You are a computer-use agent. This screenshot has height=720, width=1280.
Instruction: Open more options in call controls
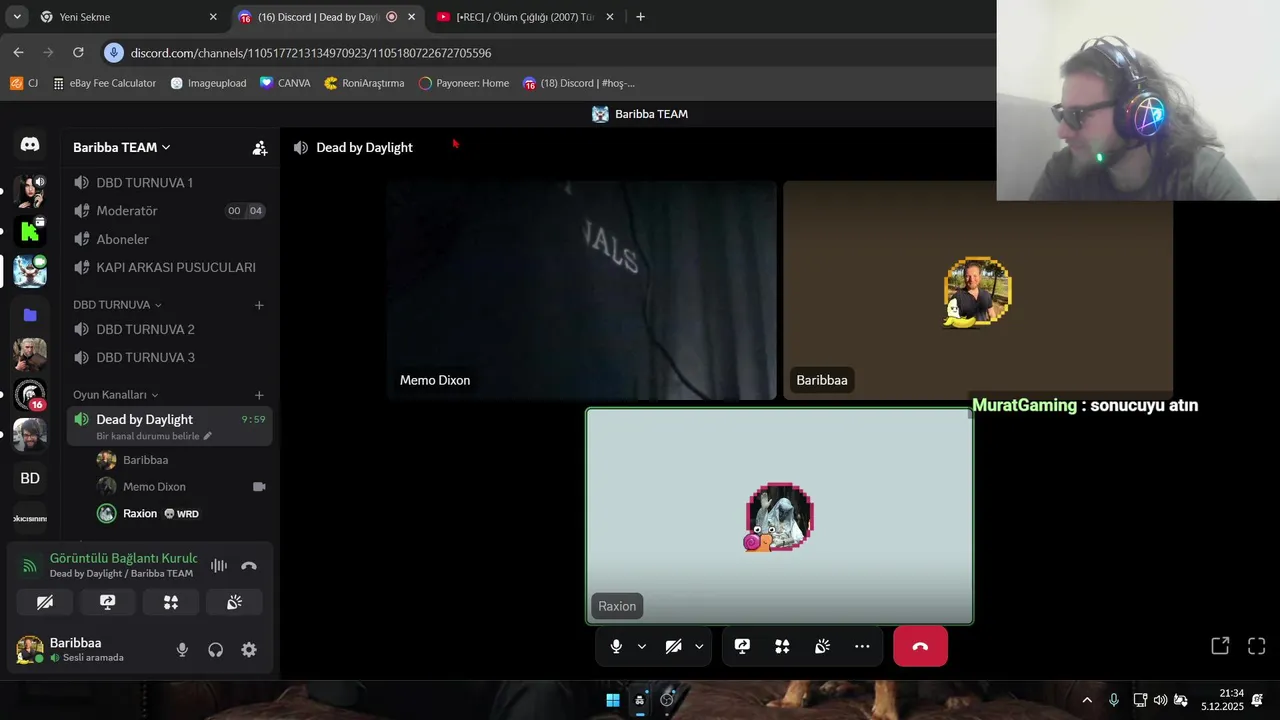pos(862,646)
